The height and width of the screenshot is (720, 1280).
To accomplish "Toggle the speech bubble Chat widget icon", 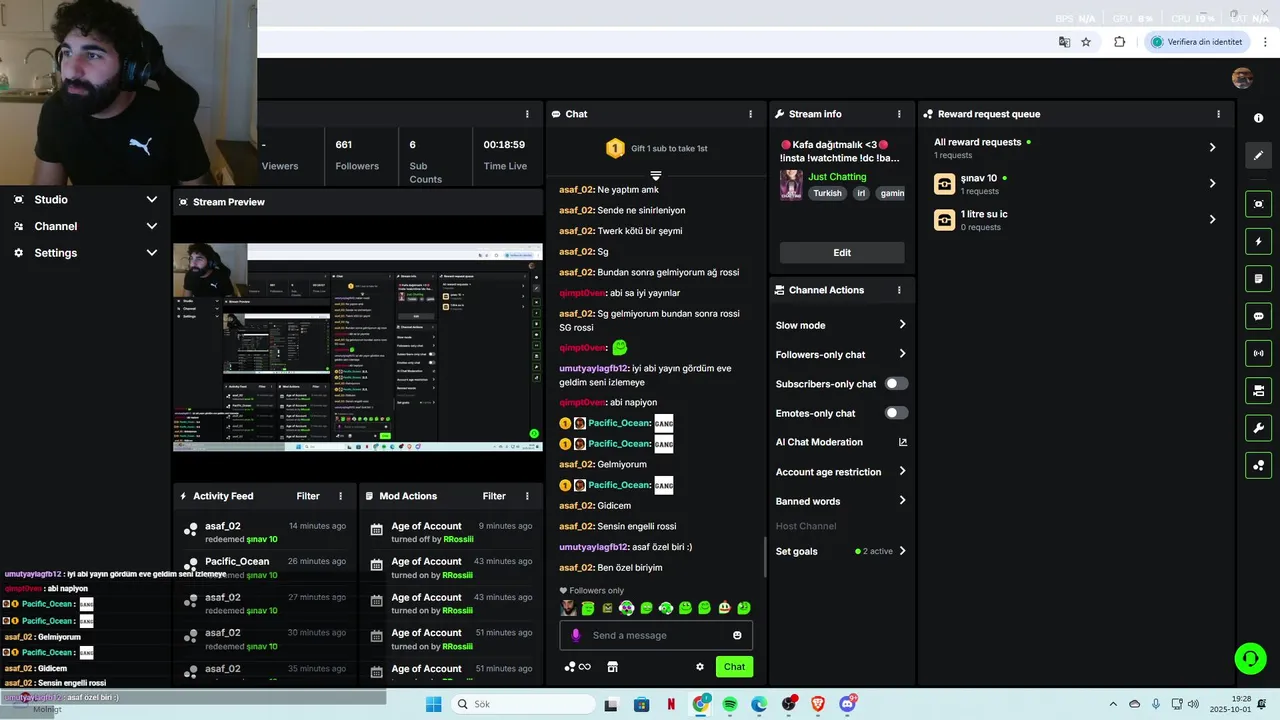I will click(x=1258, y=316).
